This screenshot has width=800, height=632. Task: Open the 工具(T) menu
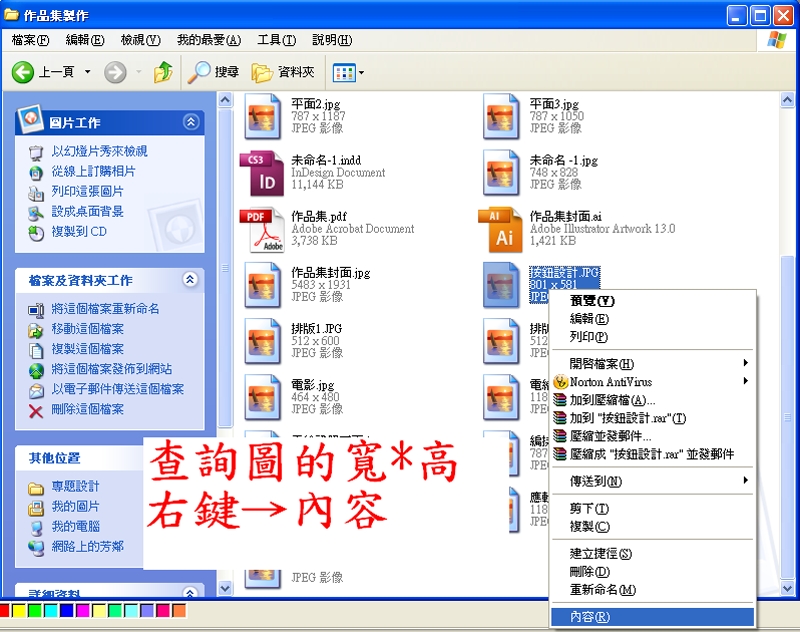[275, 40]
